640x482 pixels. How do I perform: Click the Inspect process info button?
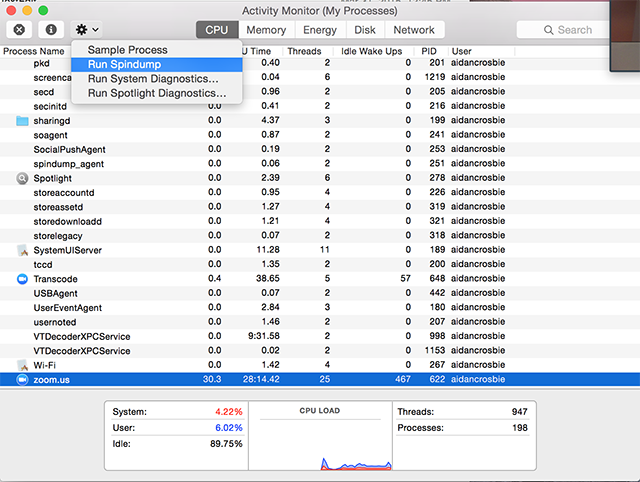pos(51,30)
